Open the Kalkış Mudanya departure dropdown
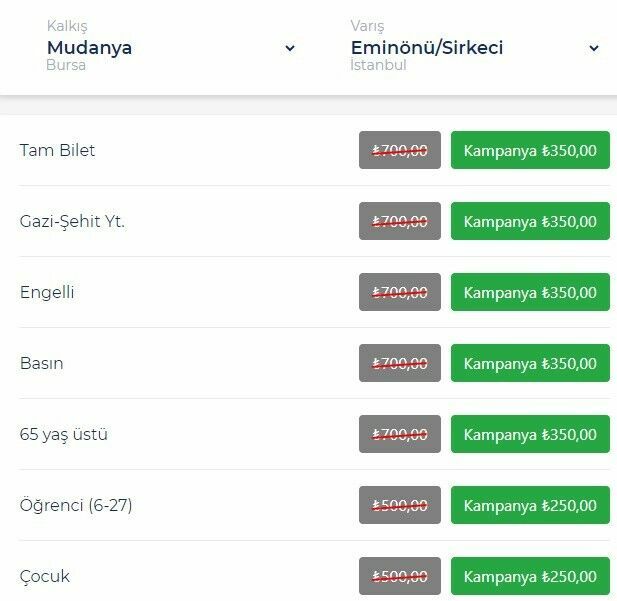The image size is (617, 601). 170,48
